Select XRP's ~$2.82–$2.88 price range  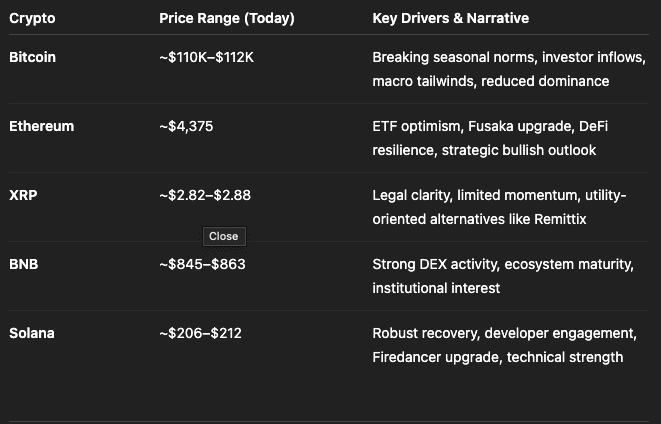(x=205, y=195)
